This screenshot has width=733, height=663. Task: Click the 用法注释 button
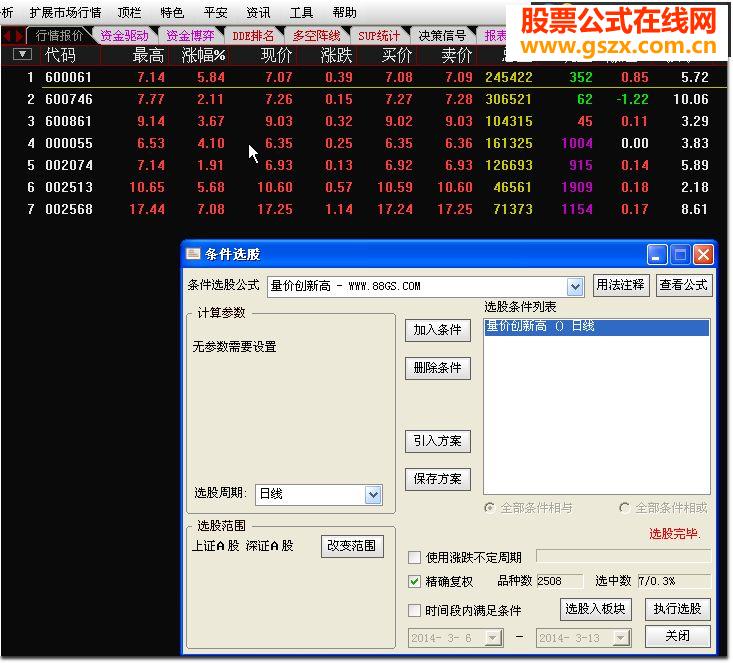click(x=620, y=285)
